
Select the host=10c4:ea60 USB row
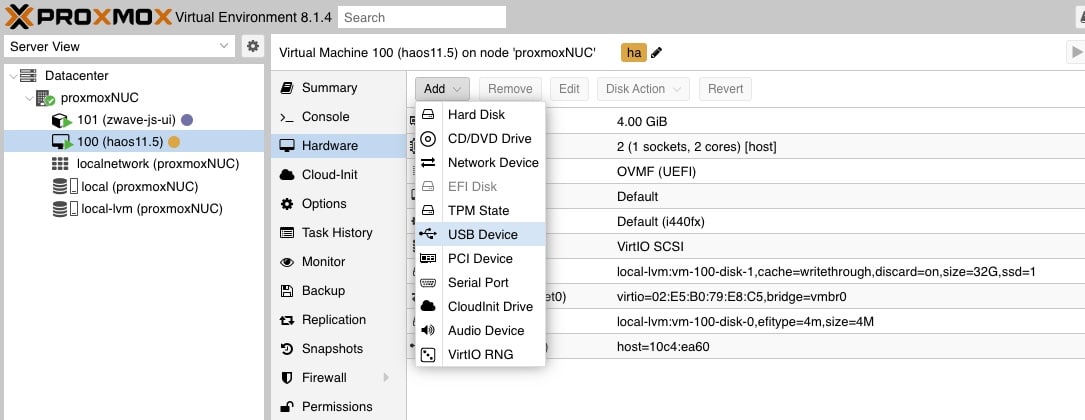pos(746,347)
